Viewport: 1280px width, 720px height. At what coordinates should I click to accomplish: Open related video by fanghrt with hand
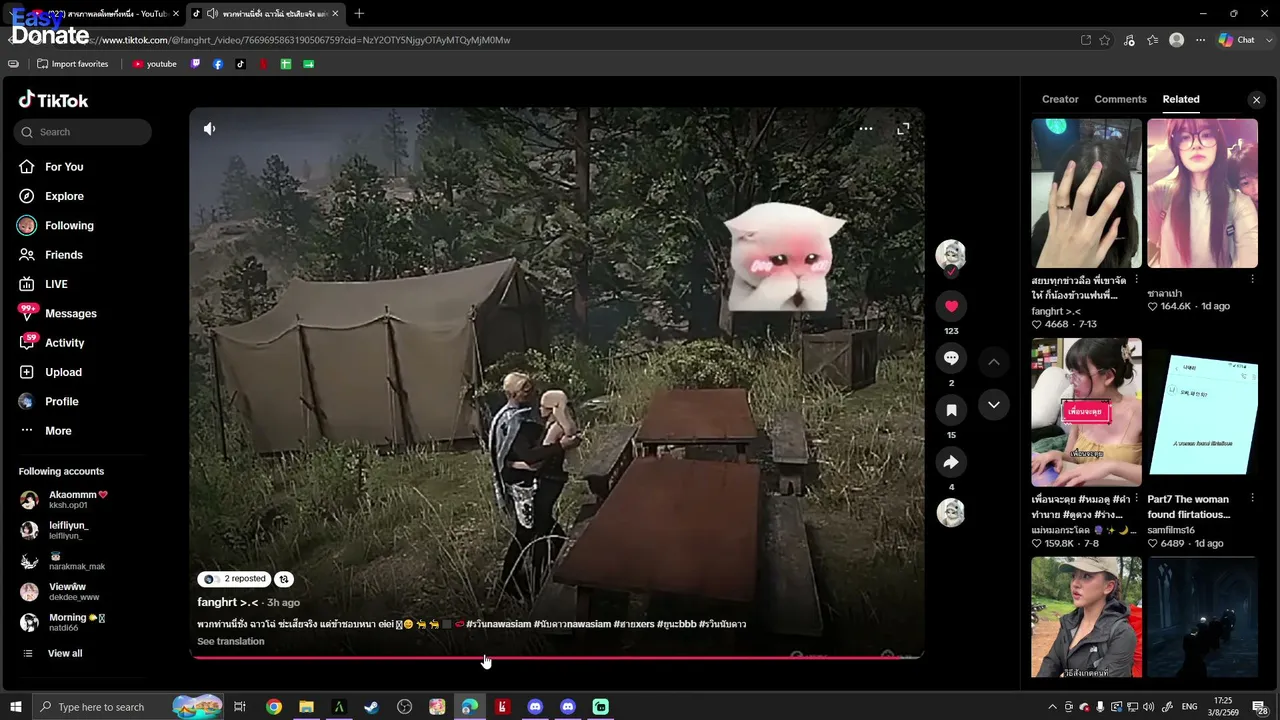pos(1086,193)
